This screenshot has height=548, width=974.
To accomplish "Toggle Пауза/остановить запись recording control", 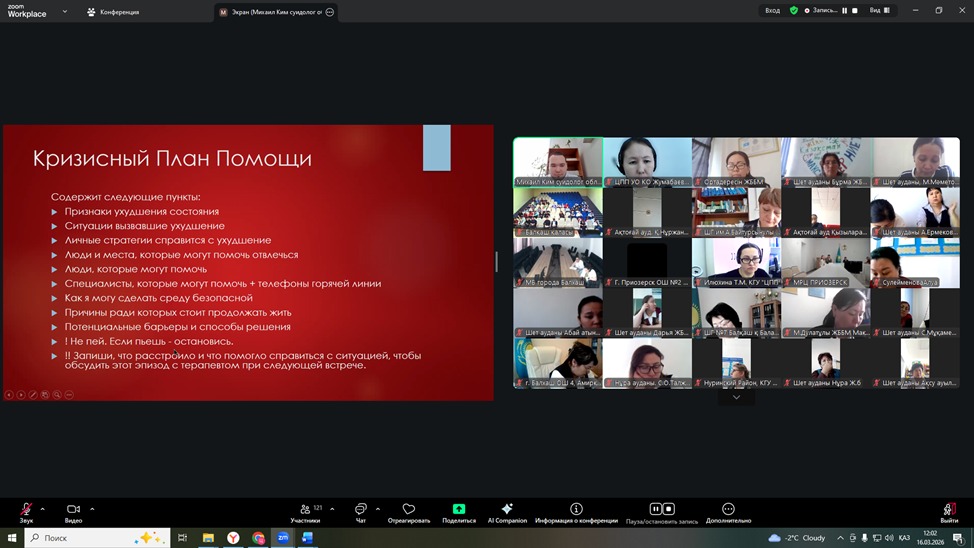I will [x=661, y=510].
